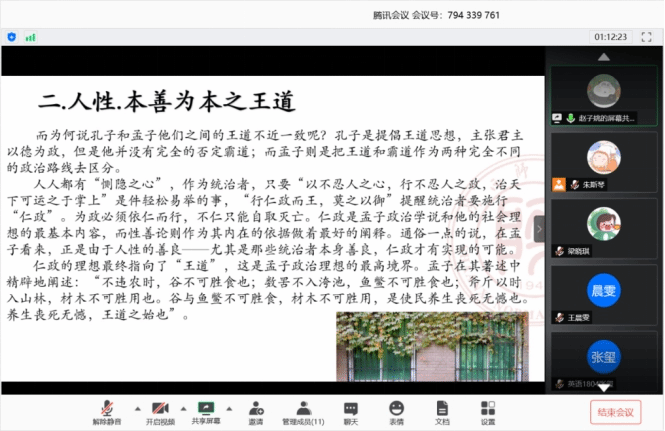Toggle the 解除静音 (Unmute) microphone
The height and width of the screenshot is (431, 665).
click(x=107, y=411)
